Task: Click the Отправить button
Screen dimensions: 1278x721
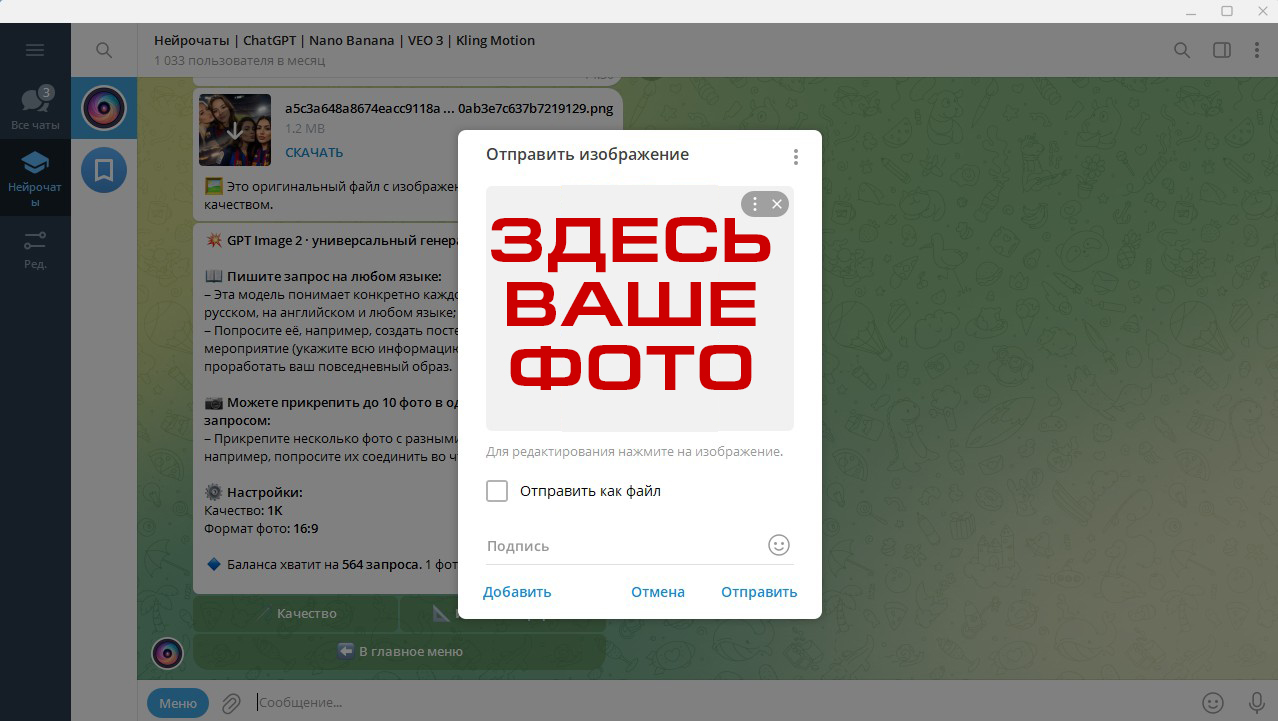Action: point(759,592)
